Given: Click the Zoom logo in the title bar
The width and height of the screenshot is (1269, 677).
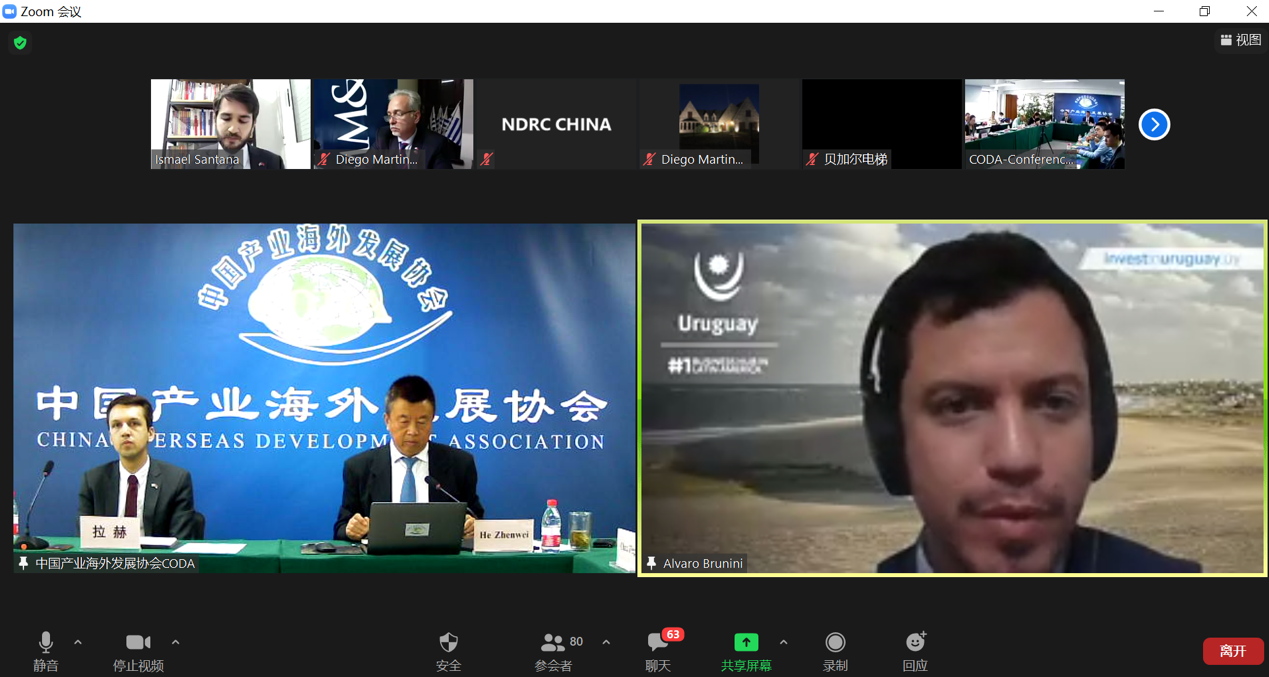Looking at the screenshot, I should 10,11.
